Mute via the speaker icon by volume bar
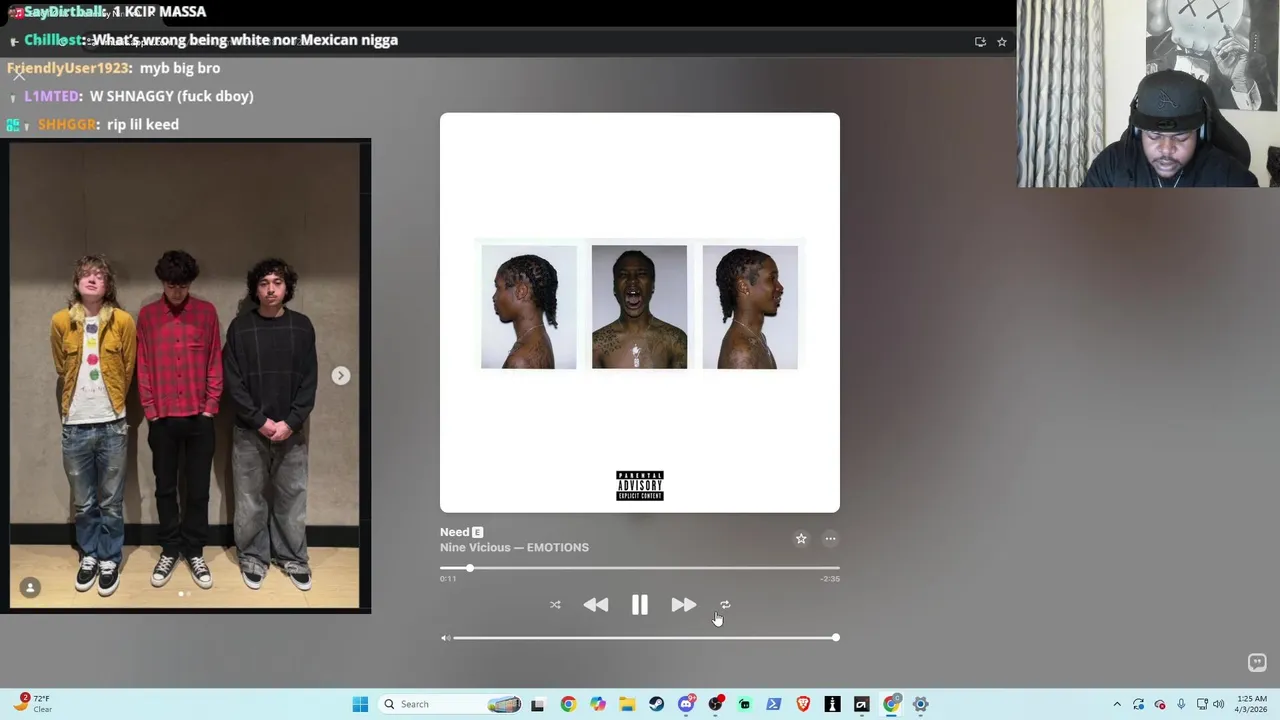 pyautogui.click(x=445, y=638)
